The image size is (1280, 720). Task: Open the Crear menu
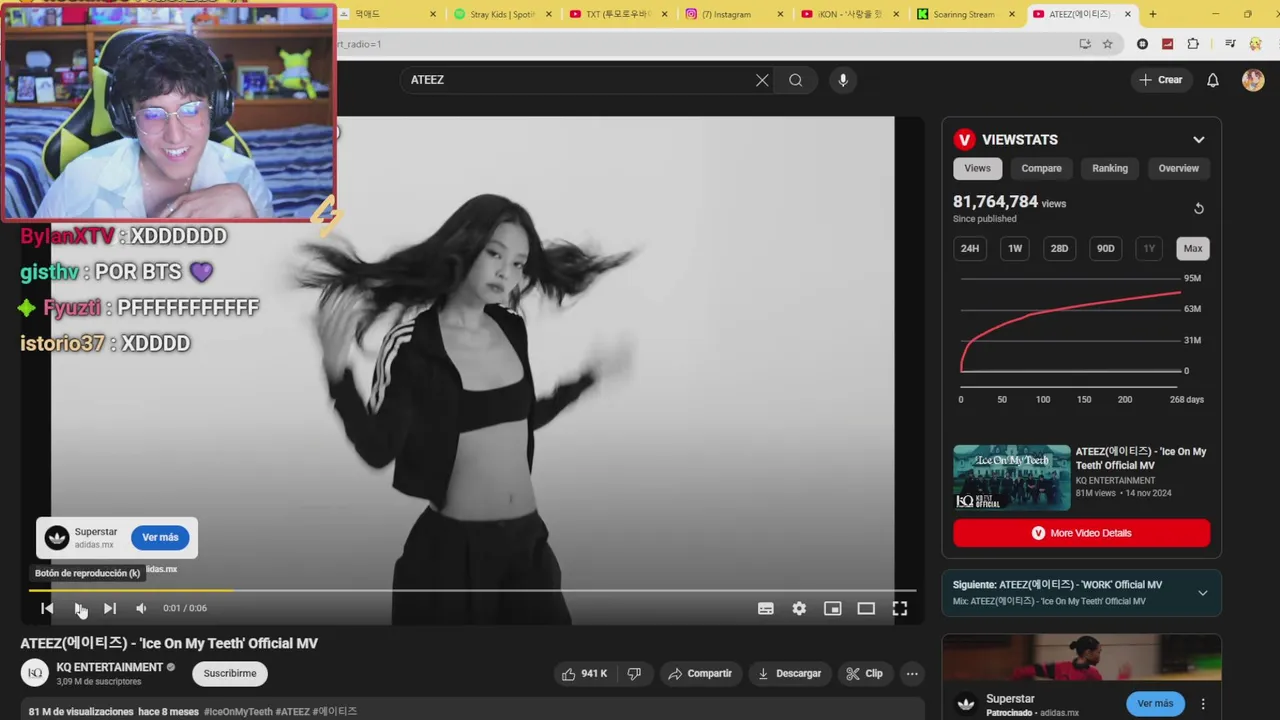click(1160, 80)
